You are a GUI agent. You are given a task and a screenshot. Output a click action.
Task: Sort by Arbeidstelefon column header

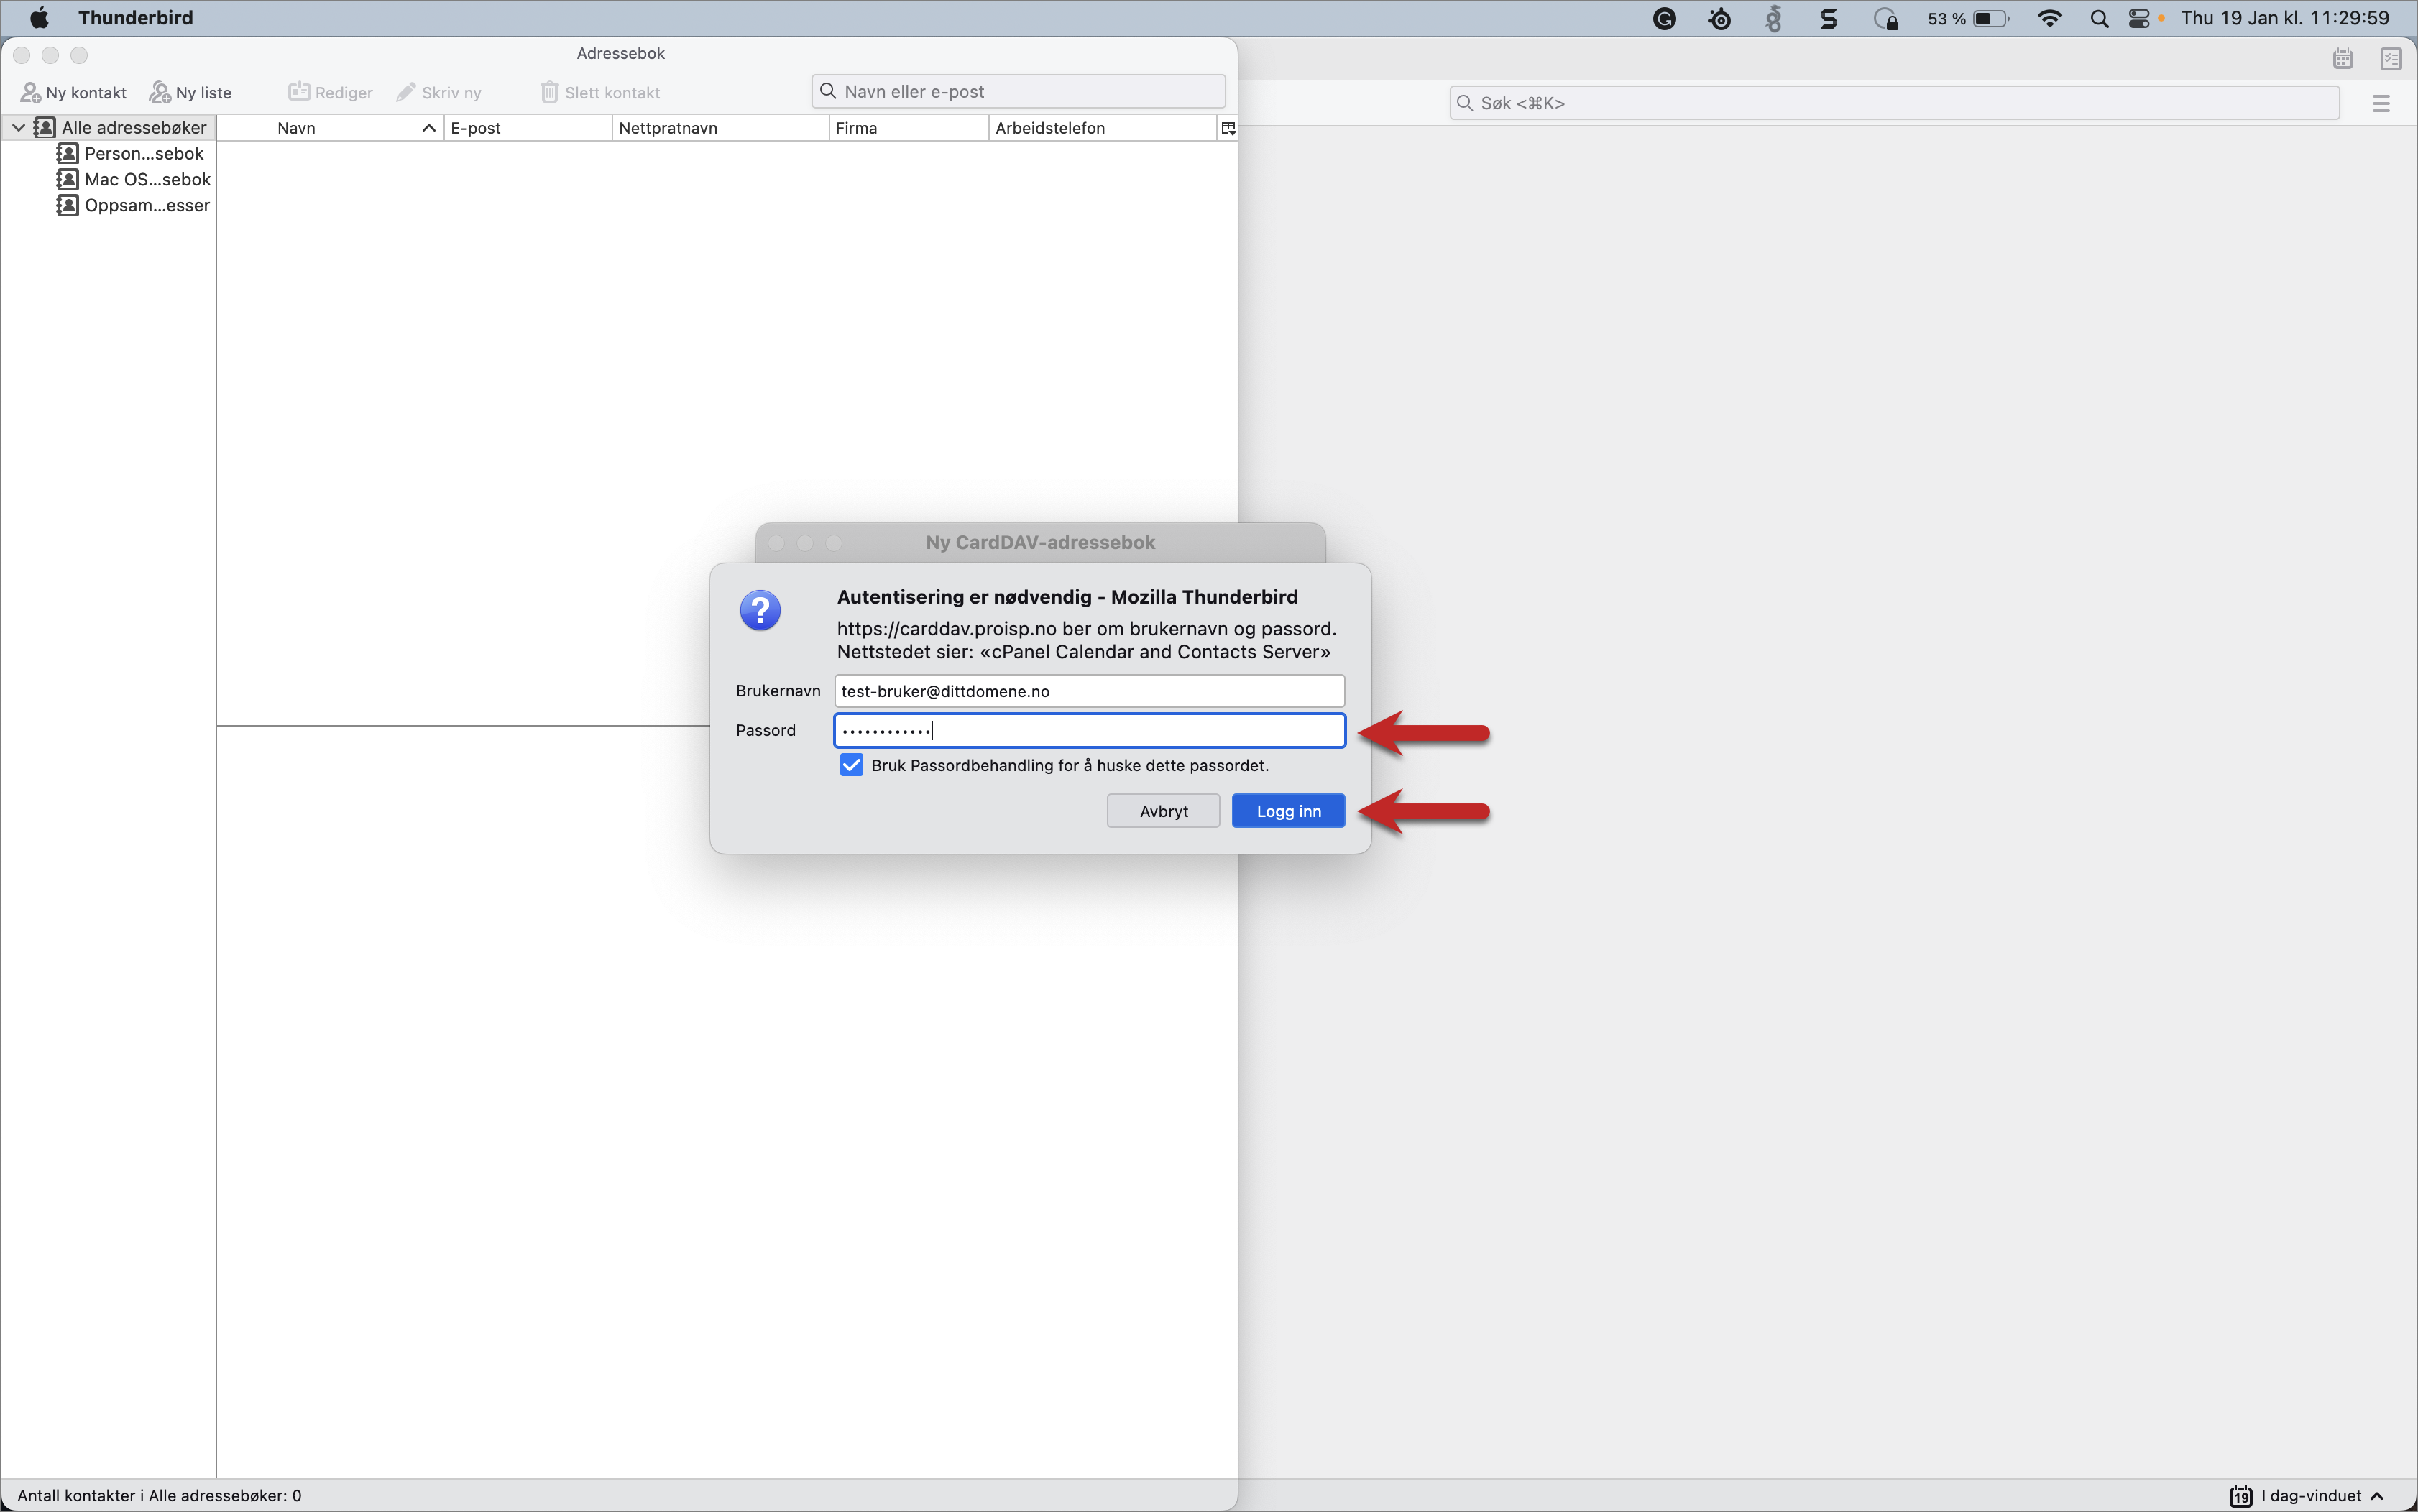[x=1102, y=128]
